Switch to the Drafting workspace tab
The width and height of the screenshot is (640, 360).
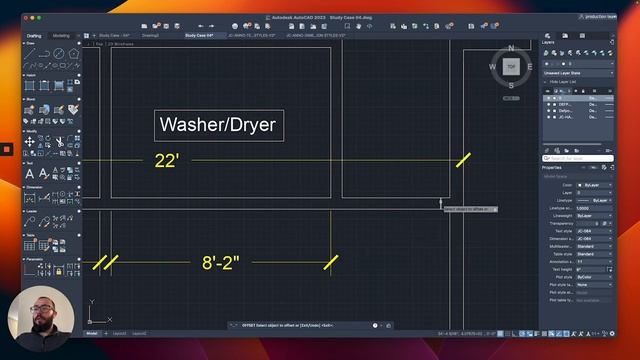(34, 36)
